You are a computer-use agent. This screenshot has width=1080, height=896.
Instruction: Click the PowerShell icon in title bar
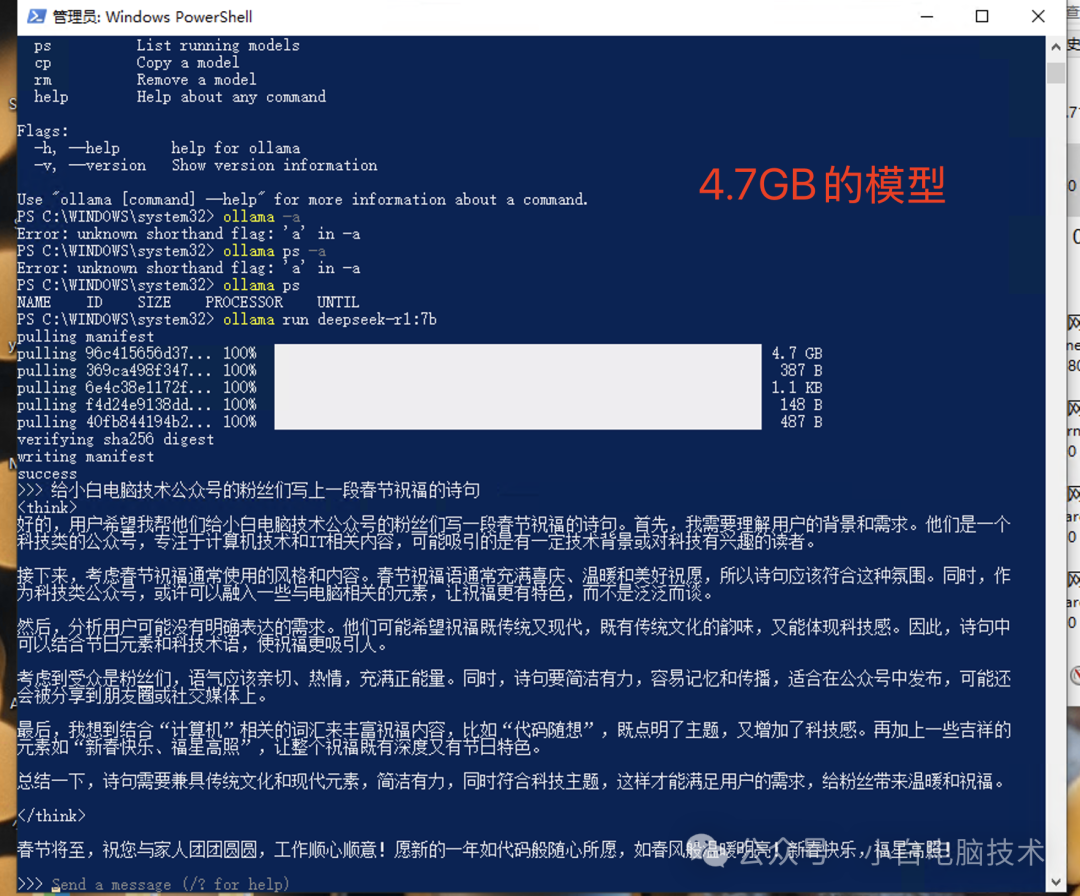pyautogui.click(x=37, y=16)
